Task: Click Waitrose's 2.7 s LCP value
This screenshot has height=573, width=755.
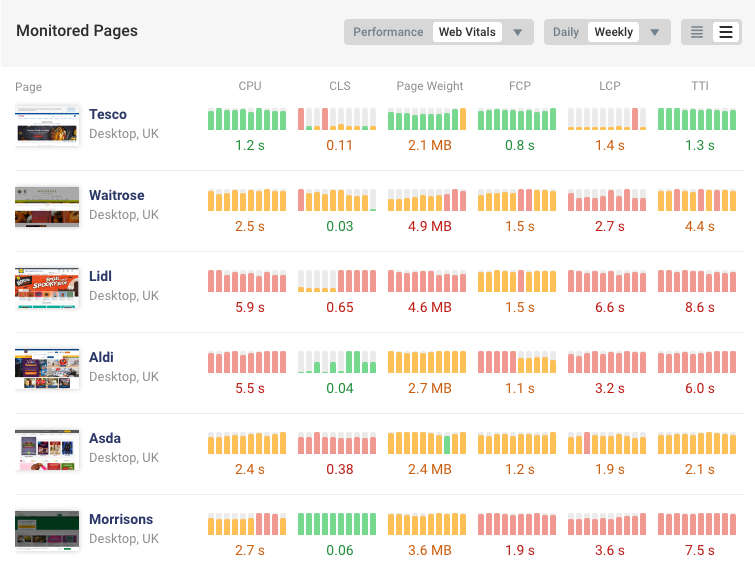Action: [610, 226]
